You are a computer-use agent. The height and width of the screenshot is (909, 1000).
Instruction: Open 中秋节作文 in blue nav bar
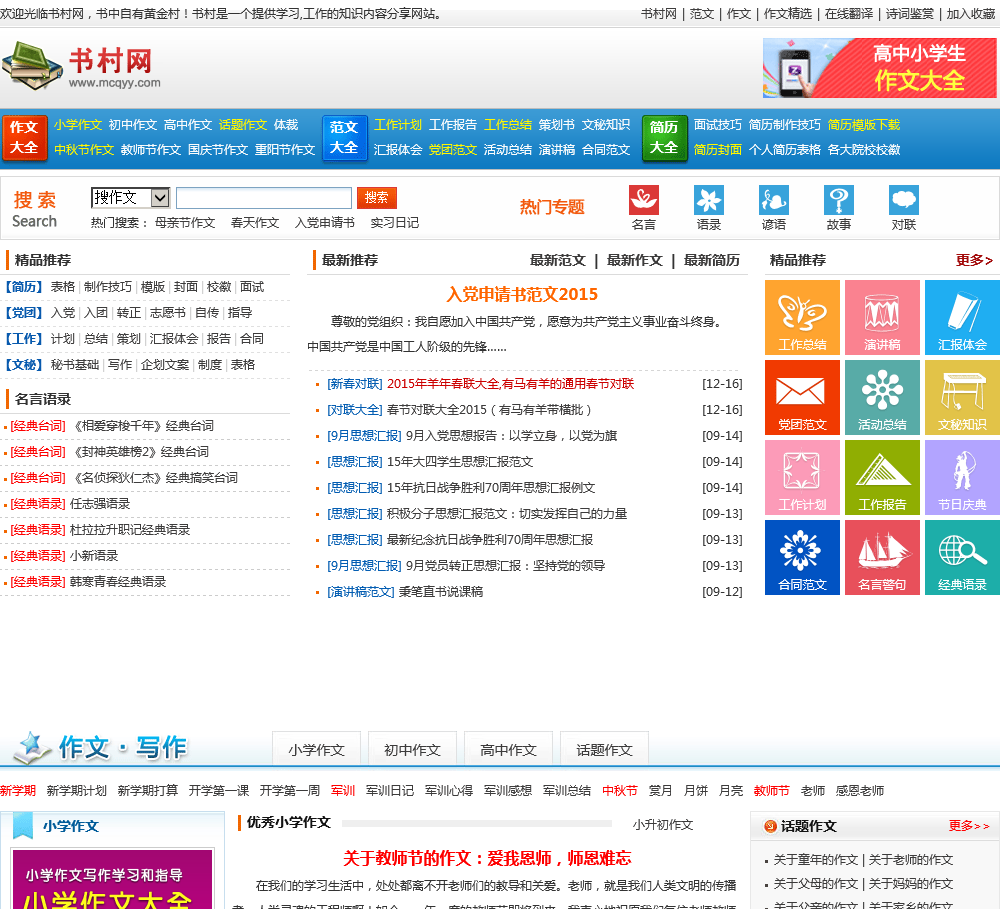point(84,149)
